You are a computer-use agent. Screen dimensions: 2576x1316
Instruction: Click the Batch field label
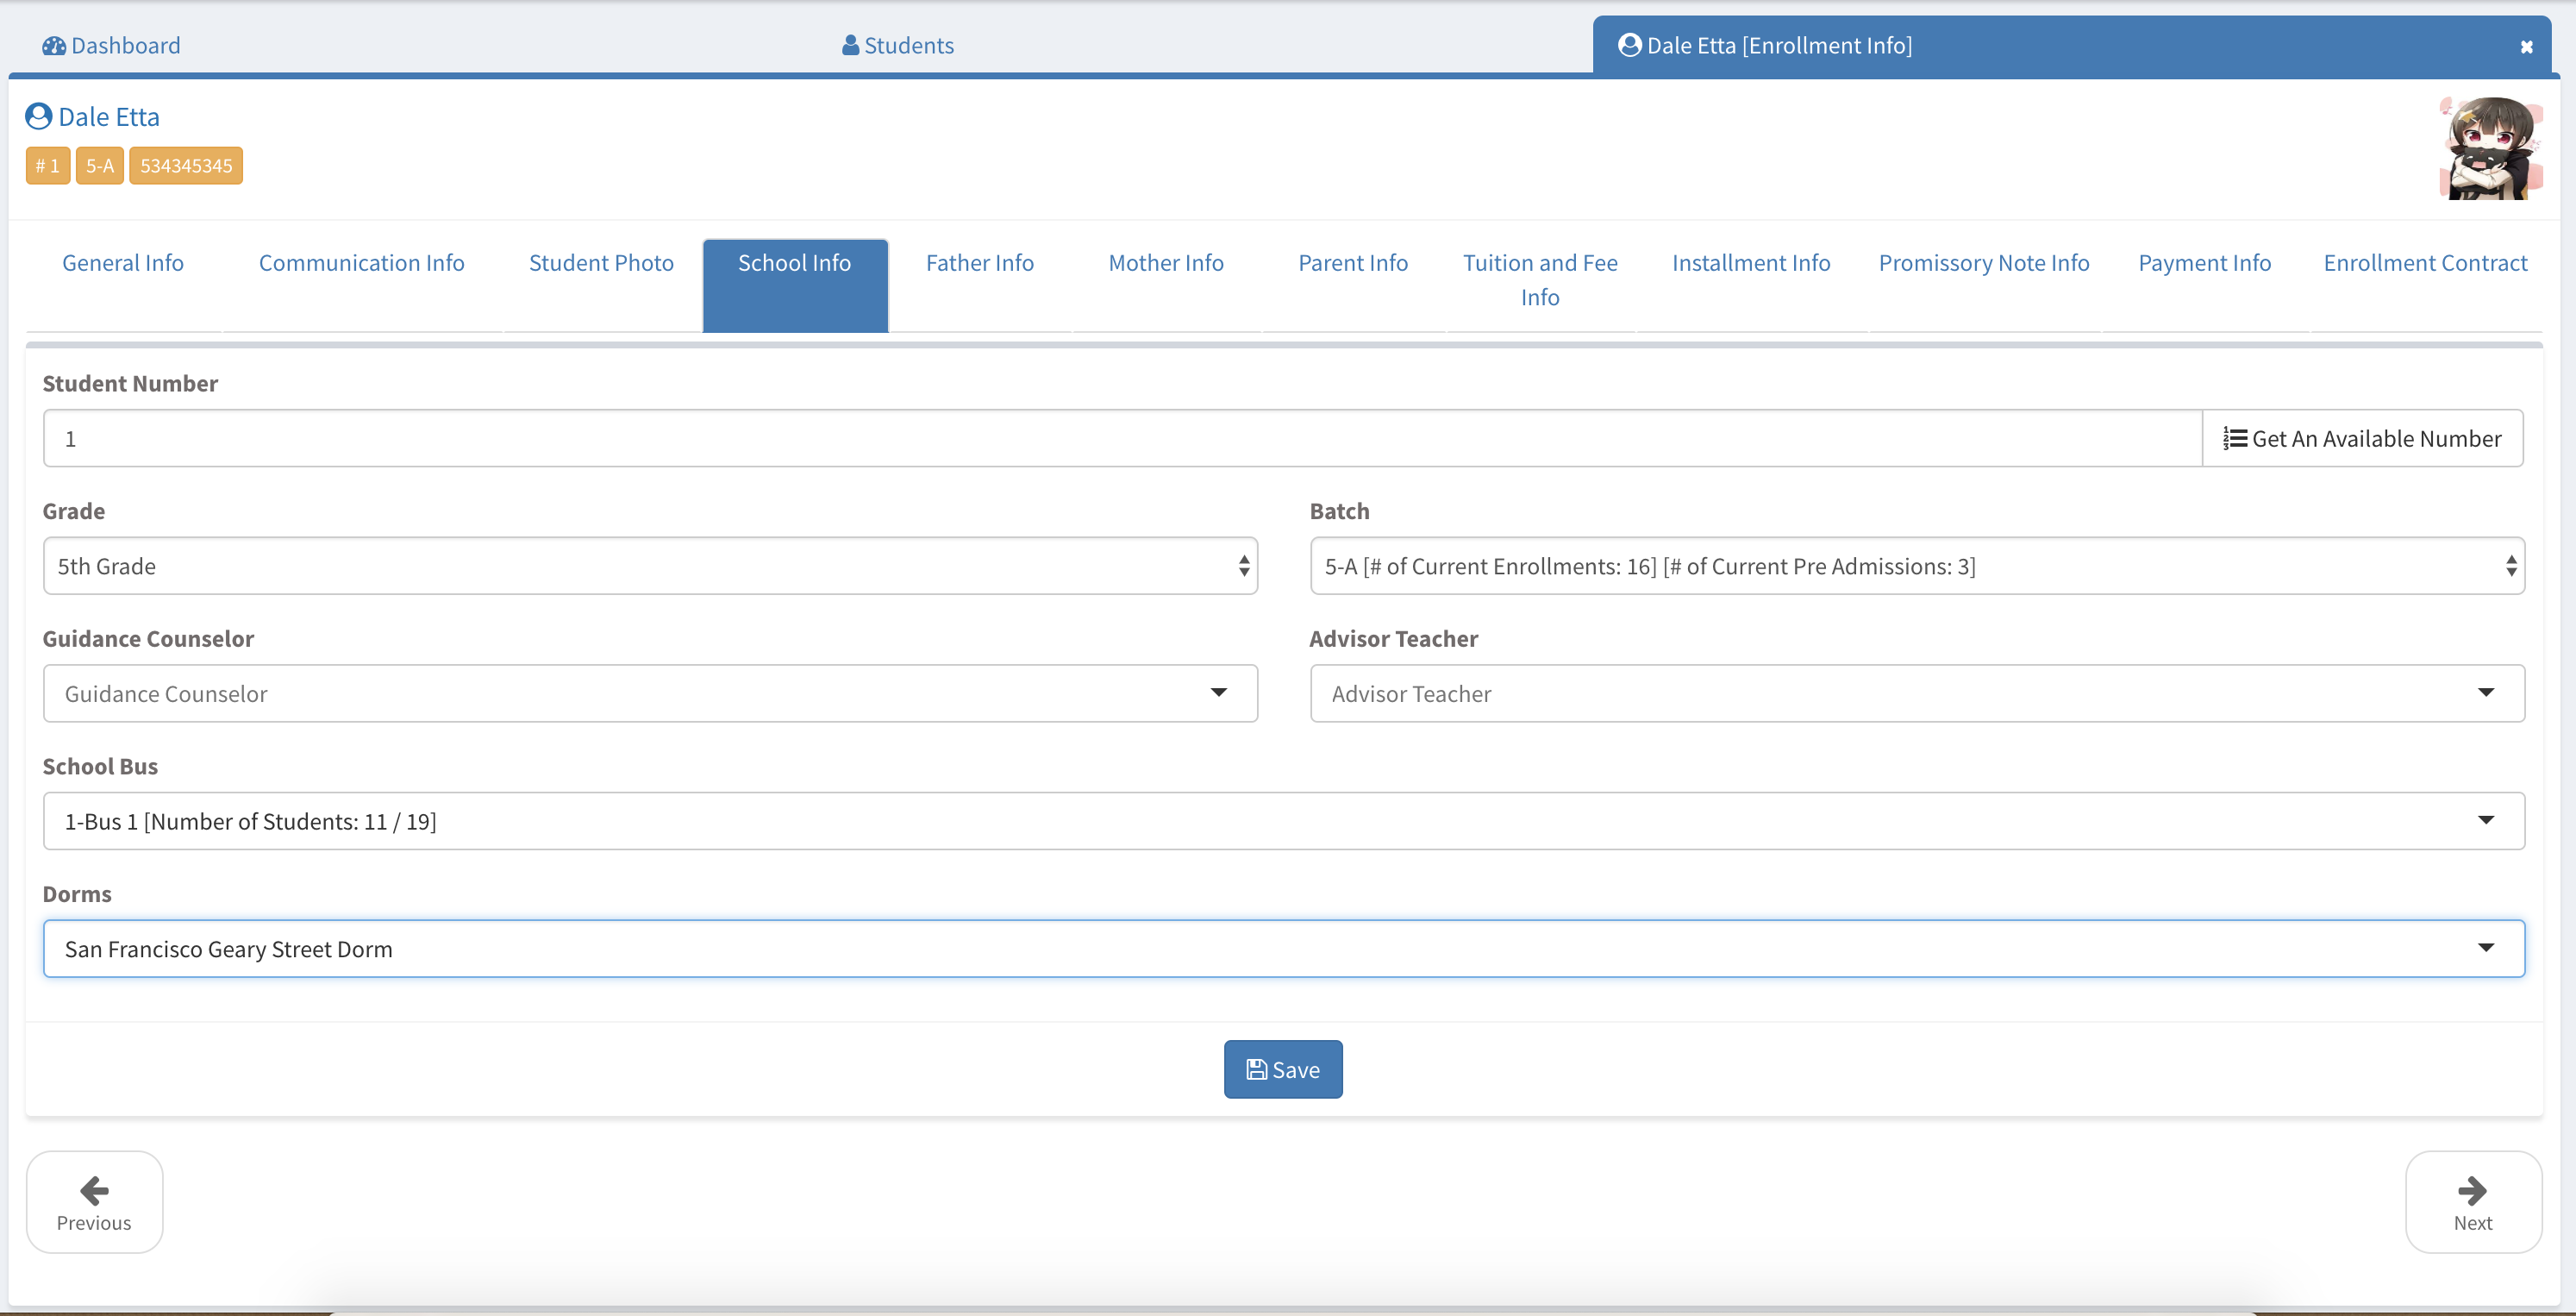[1339, 511]
